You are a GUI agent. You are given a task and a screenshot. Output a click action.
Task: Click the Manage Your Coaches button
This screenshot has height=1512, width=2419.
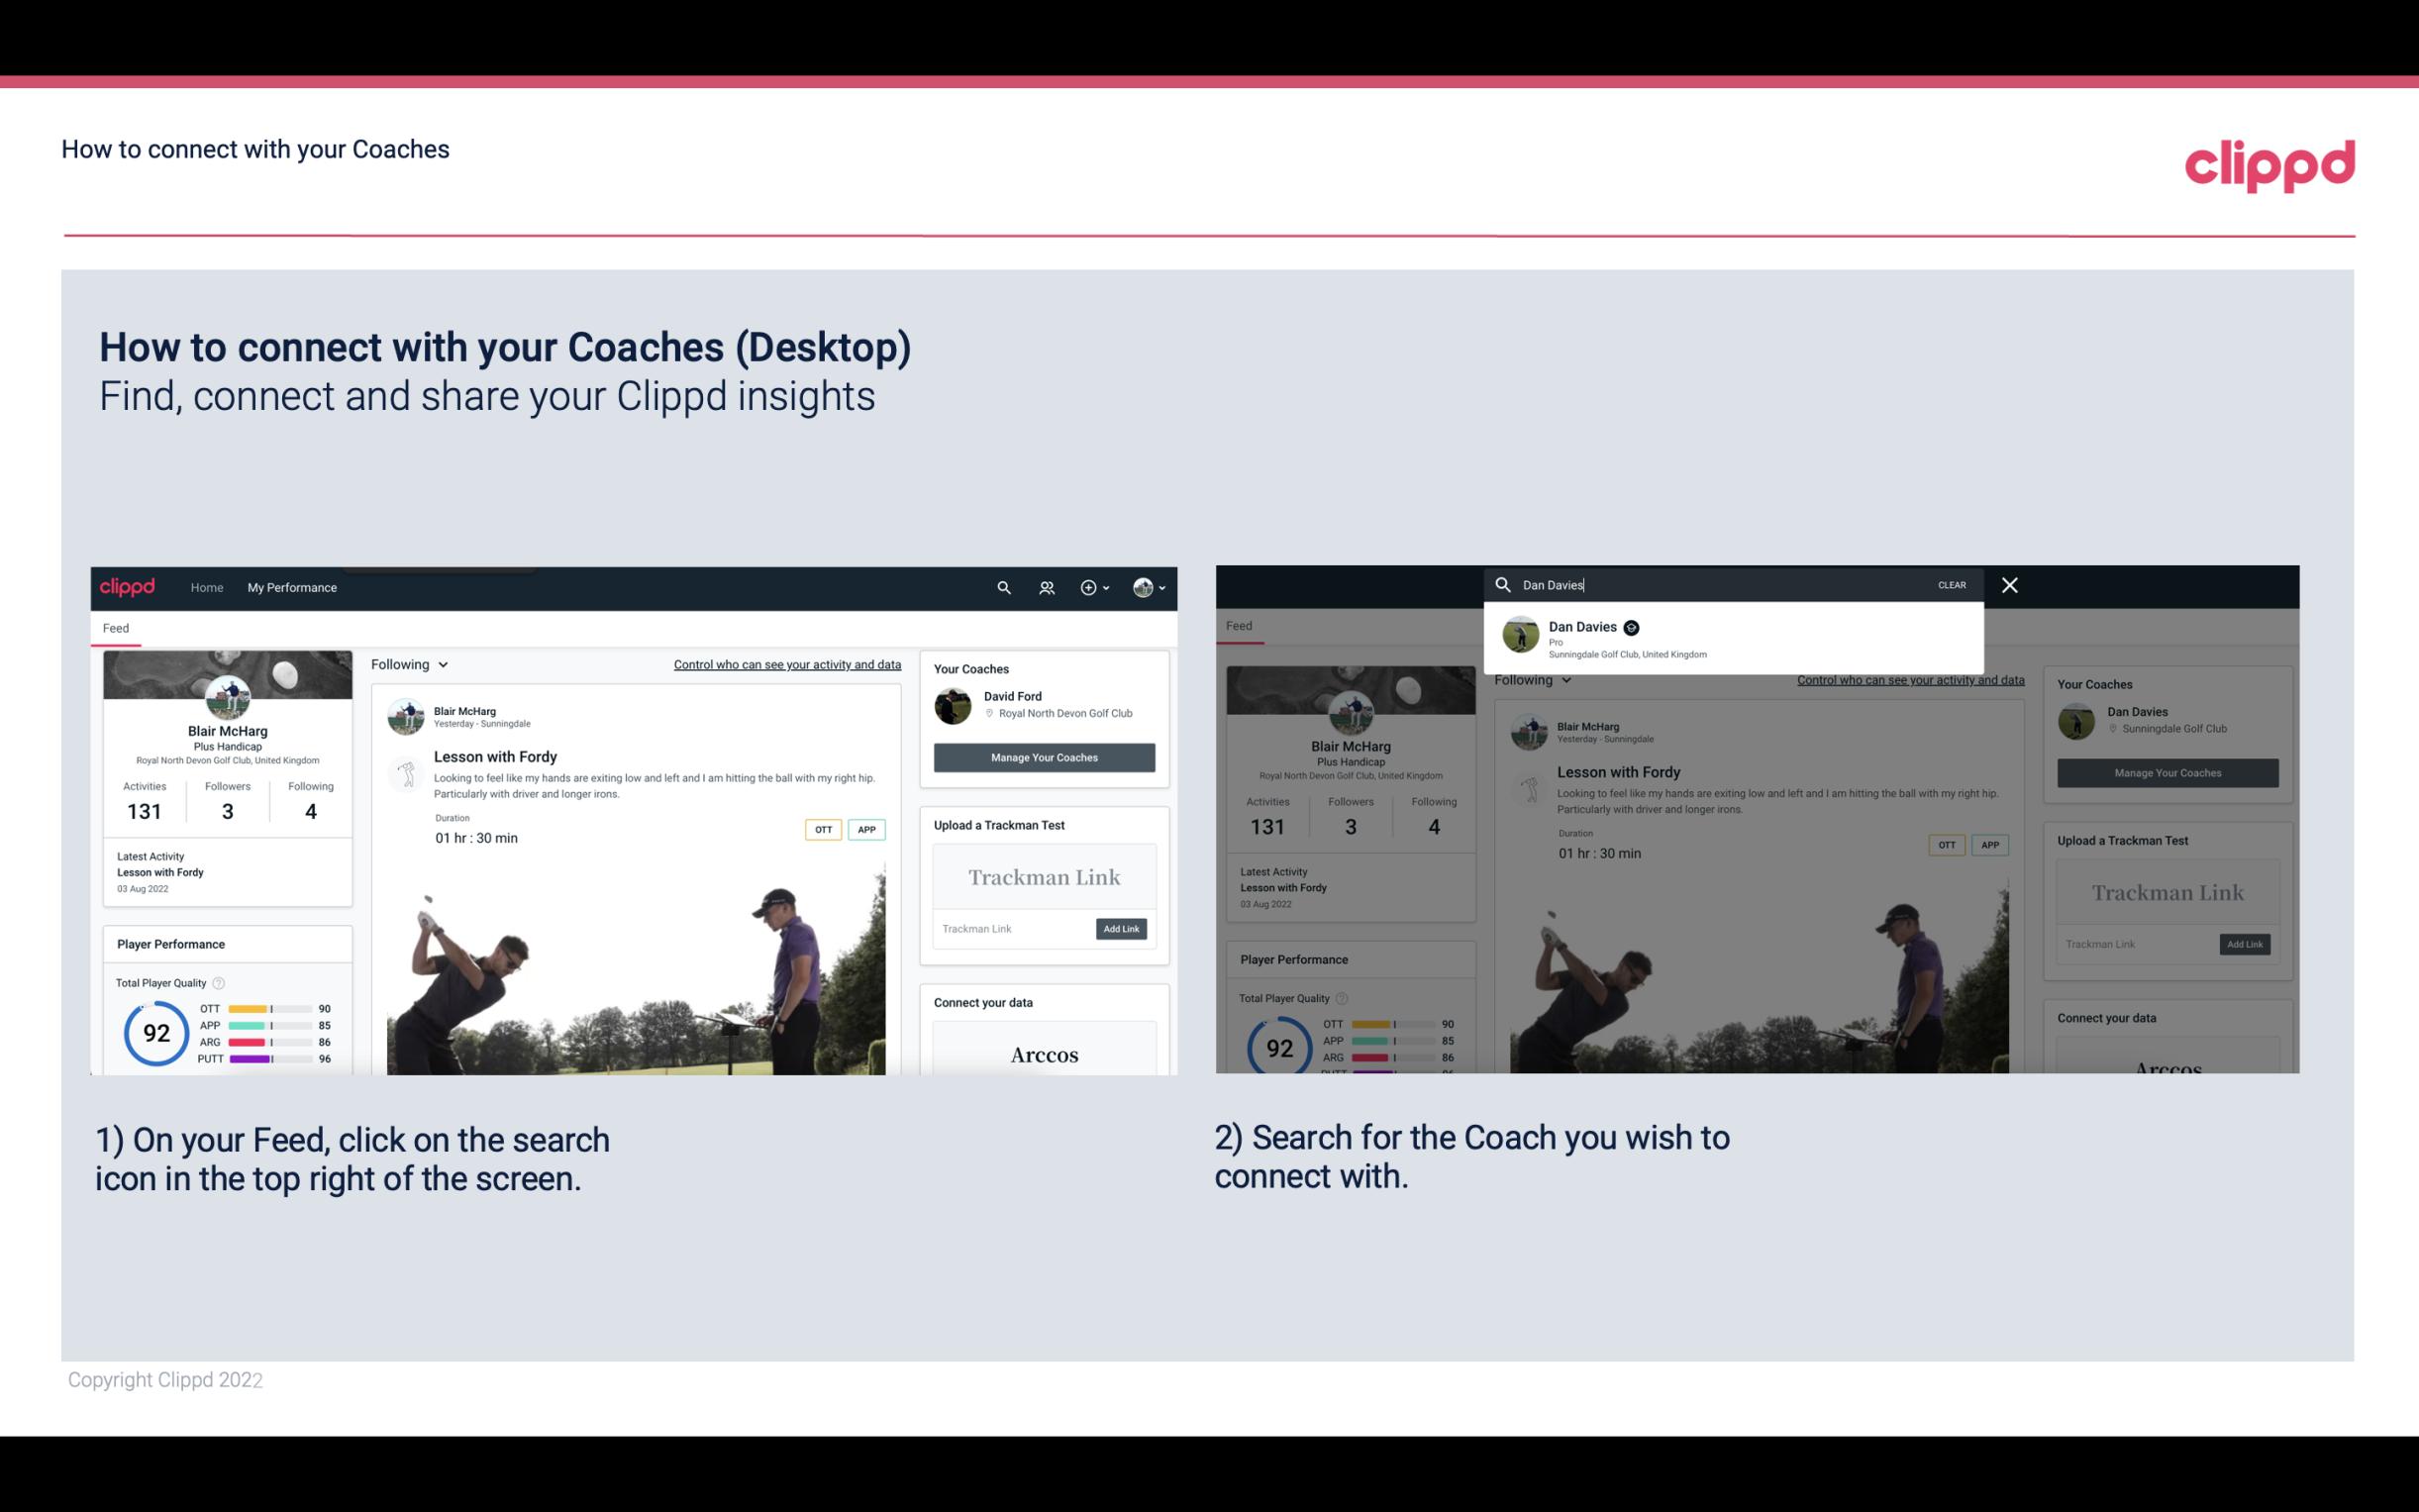tap(1044, 756)
